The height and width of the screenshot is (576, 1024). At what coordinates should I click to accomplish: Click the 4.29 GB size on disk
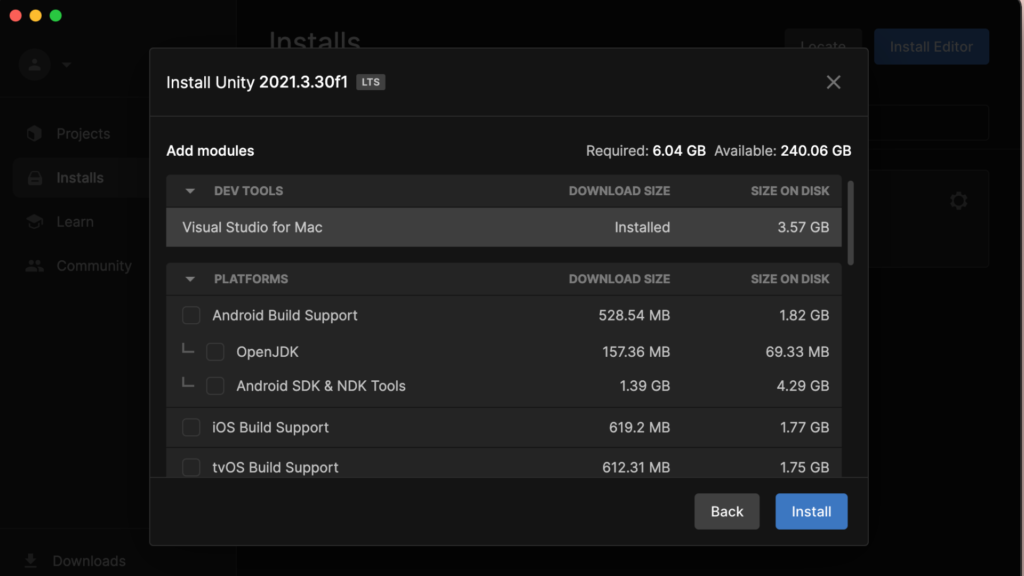click(803, 386)
